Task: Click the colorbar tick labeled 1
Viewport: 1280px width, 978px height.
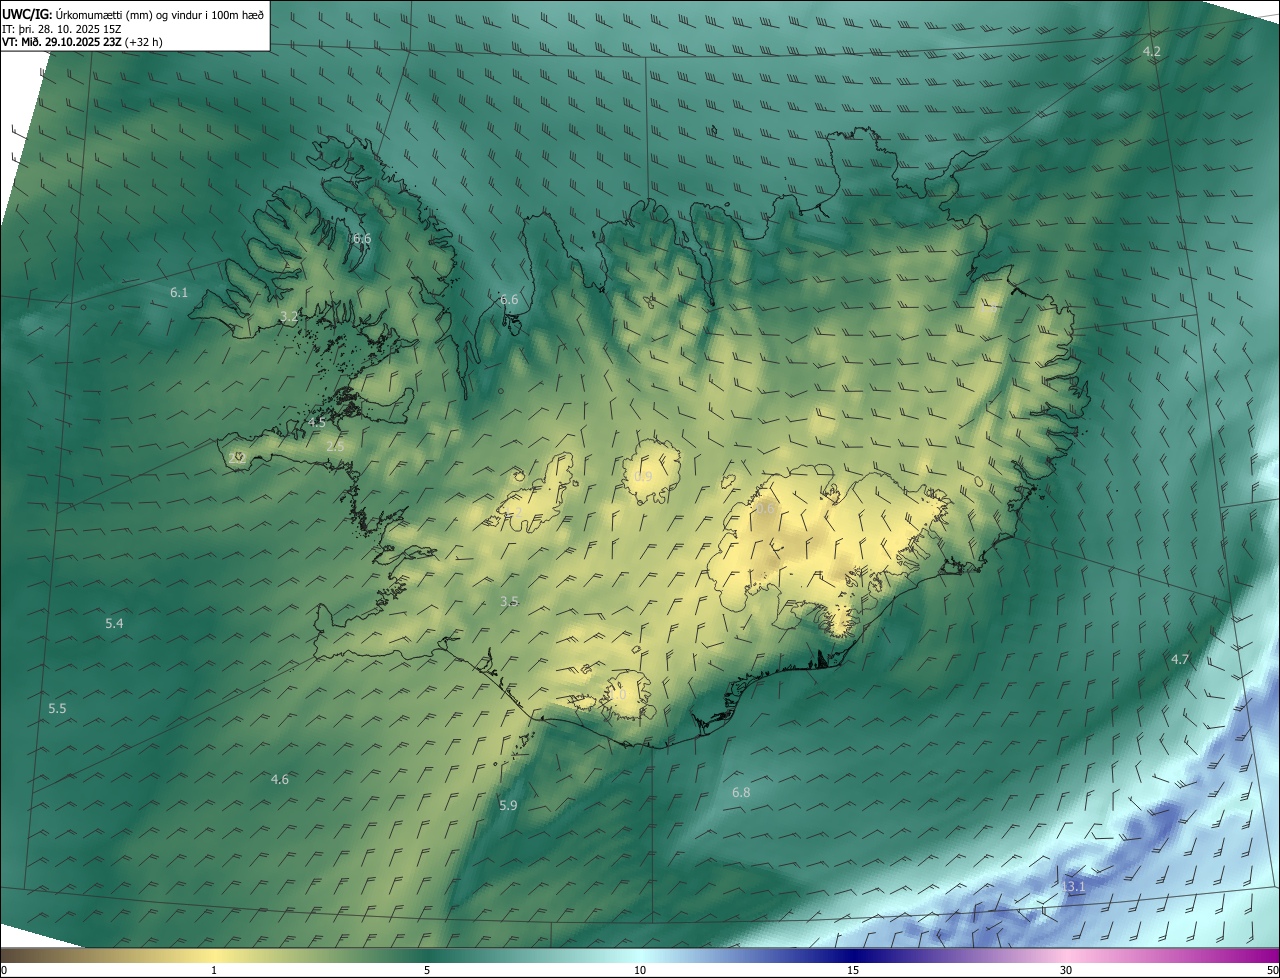Action: (x=214, y=970)
